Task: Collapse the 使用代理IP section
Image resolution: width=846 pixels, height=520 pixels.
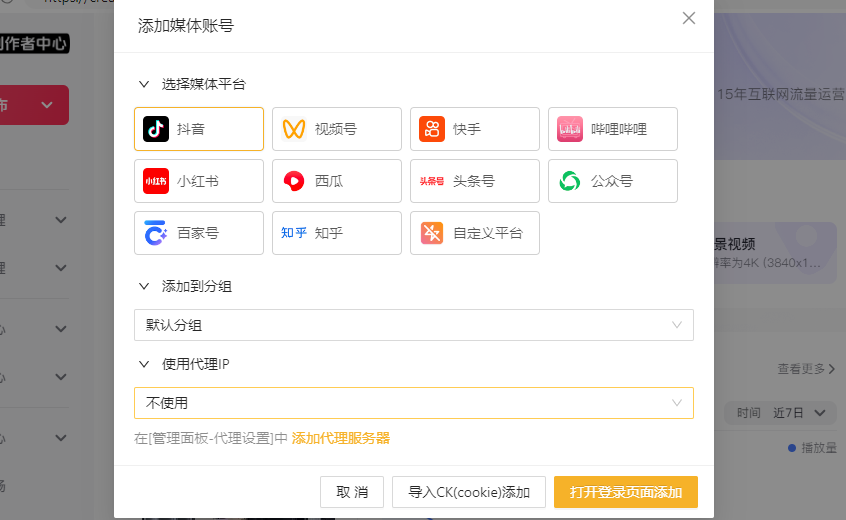Action: (x=144, y=364)
